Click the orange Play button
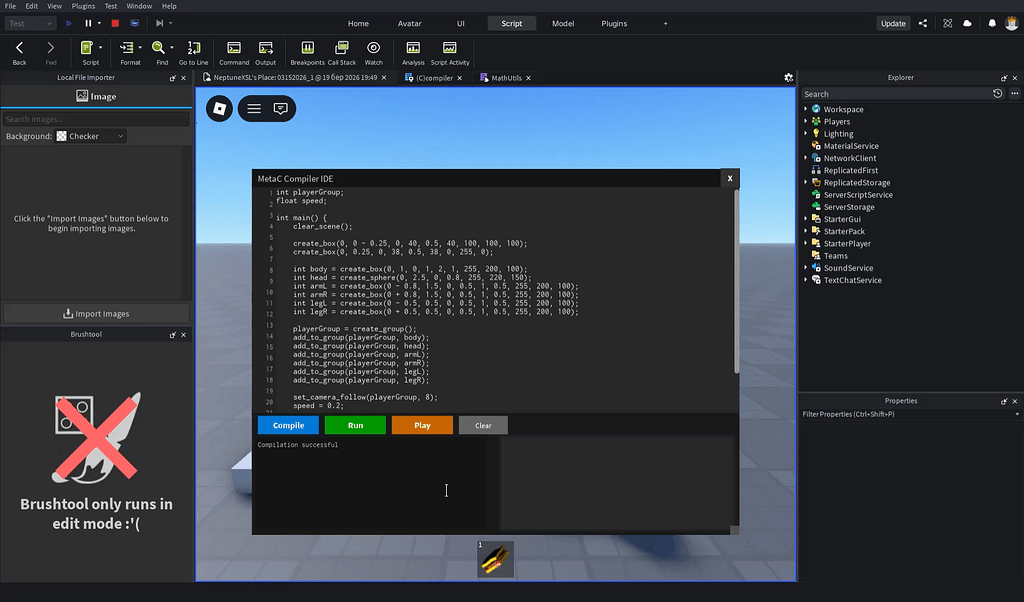The image size is (1024, 602). [422, 425]
